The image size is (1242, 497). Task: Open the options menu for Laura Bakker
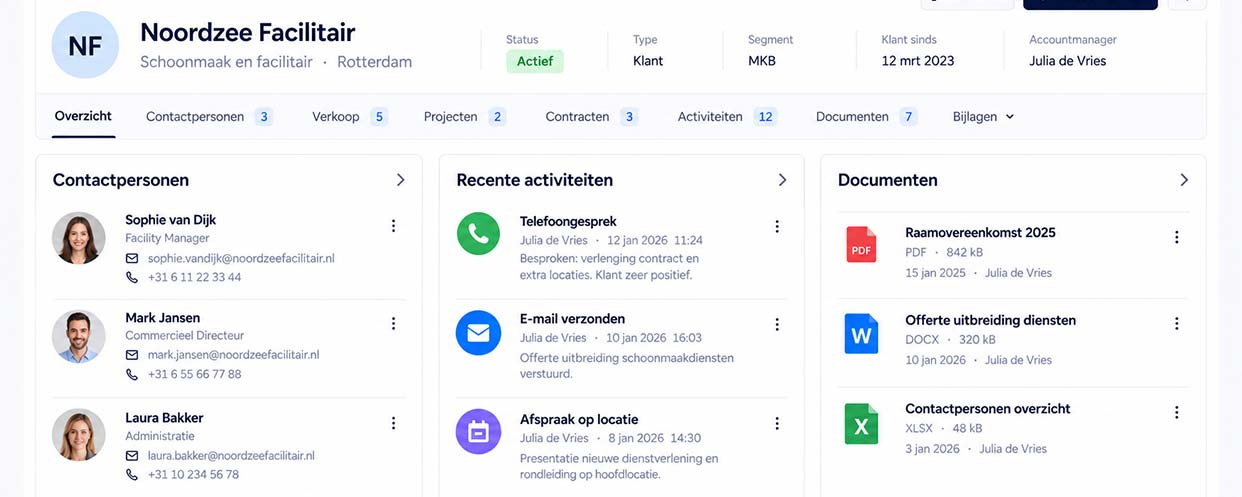coord(393,423)
